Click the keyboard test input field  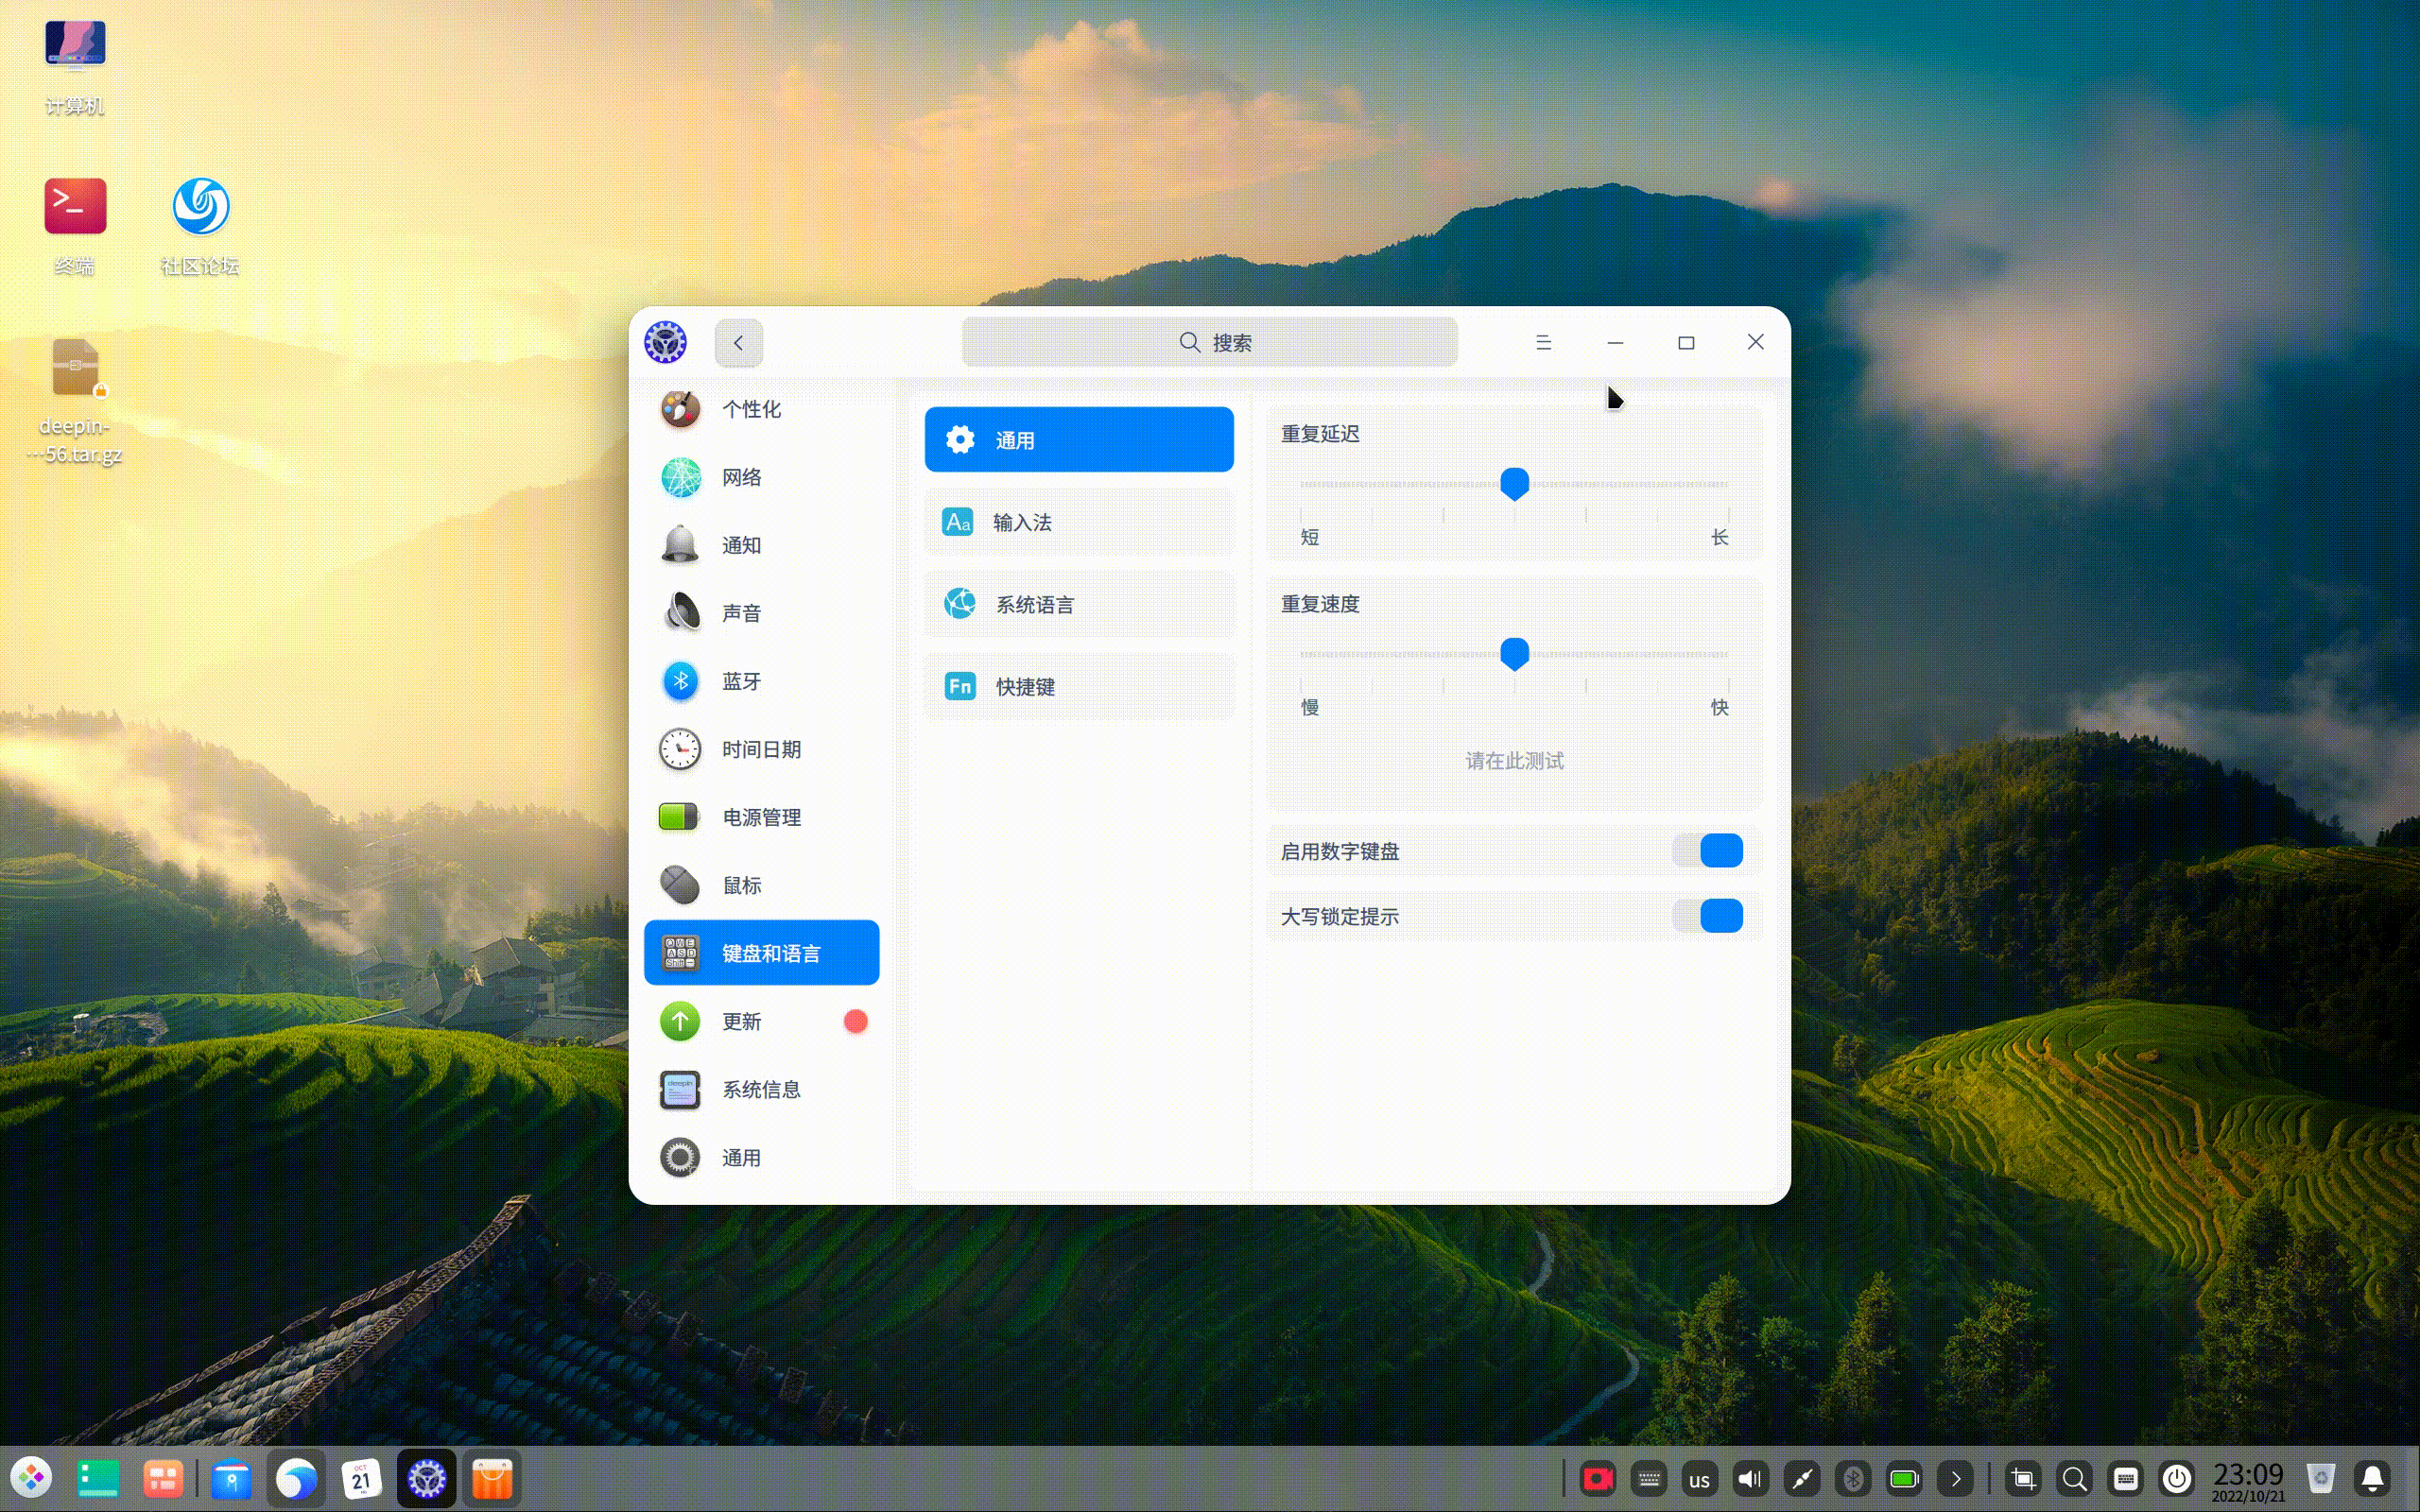(x=1512, y=760)
